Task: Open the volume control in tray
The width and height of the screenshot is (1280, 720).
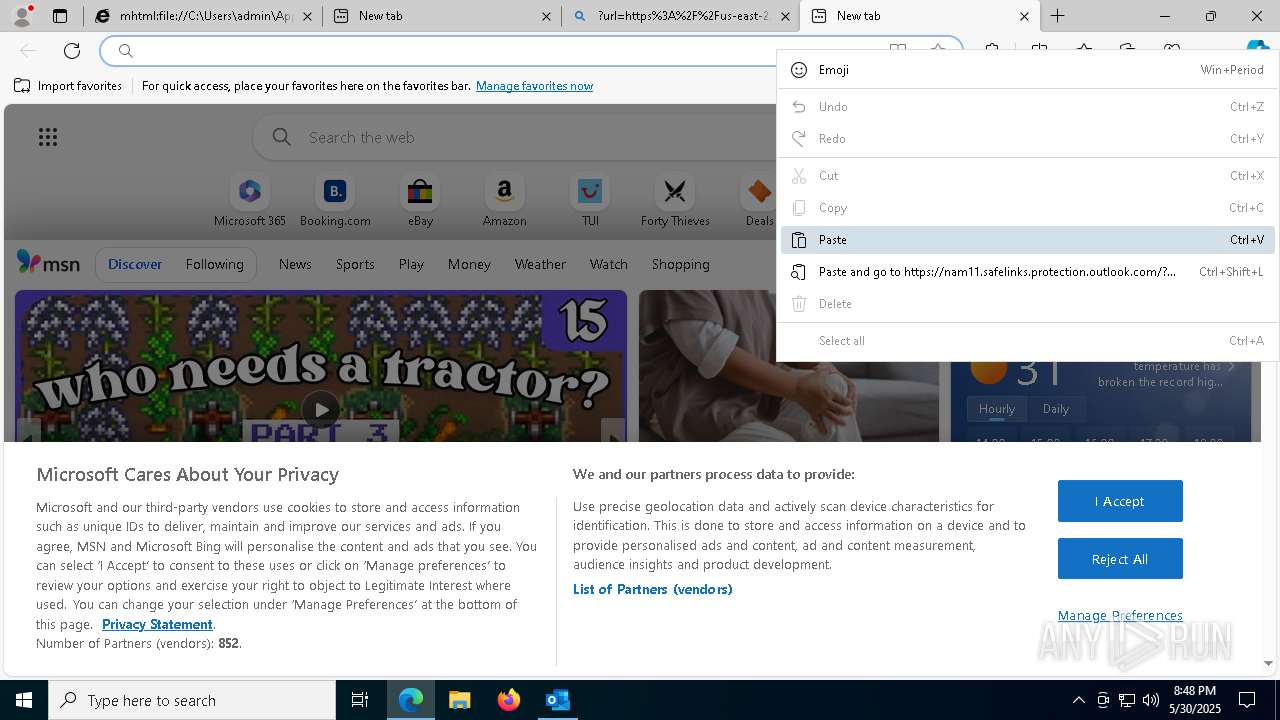Action: pyautogui.click(x=1151, y=700)
